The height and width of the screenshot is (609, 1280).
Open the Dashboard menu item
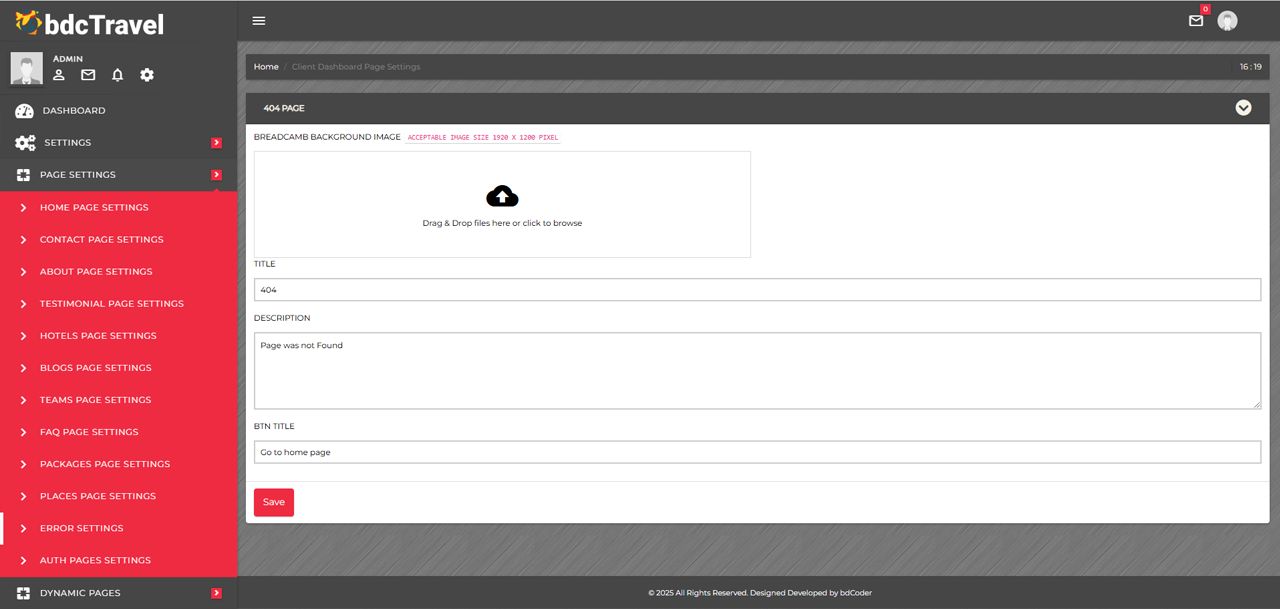point(119,111)
